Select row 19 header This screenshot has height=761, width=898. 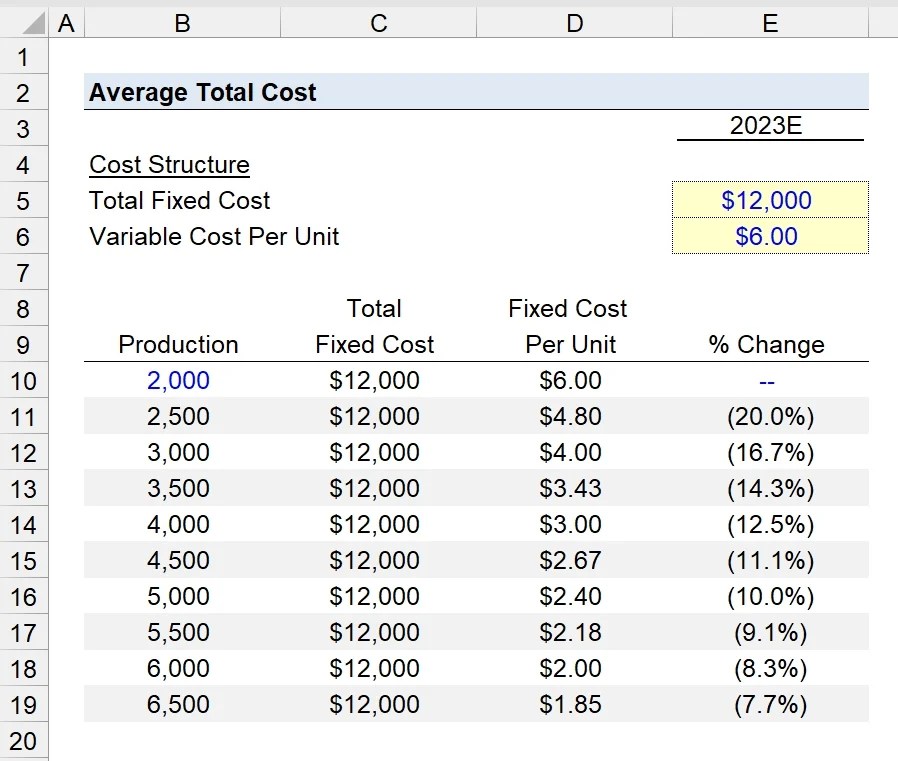tap(23, 704)
